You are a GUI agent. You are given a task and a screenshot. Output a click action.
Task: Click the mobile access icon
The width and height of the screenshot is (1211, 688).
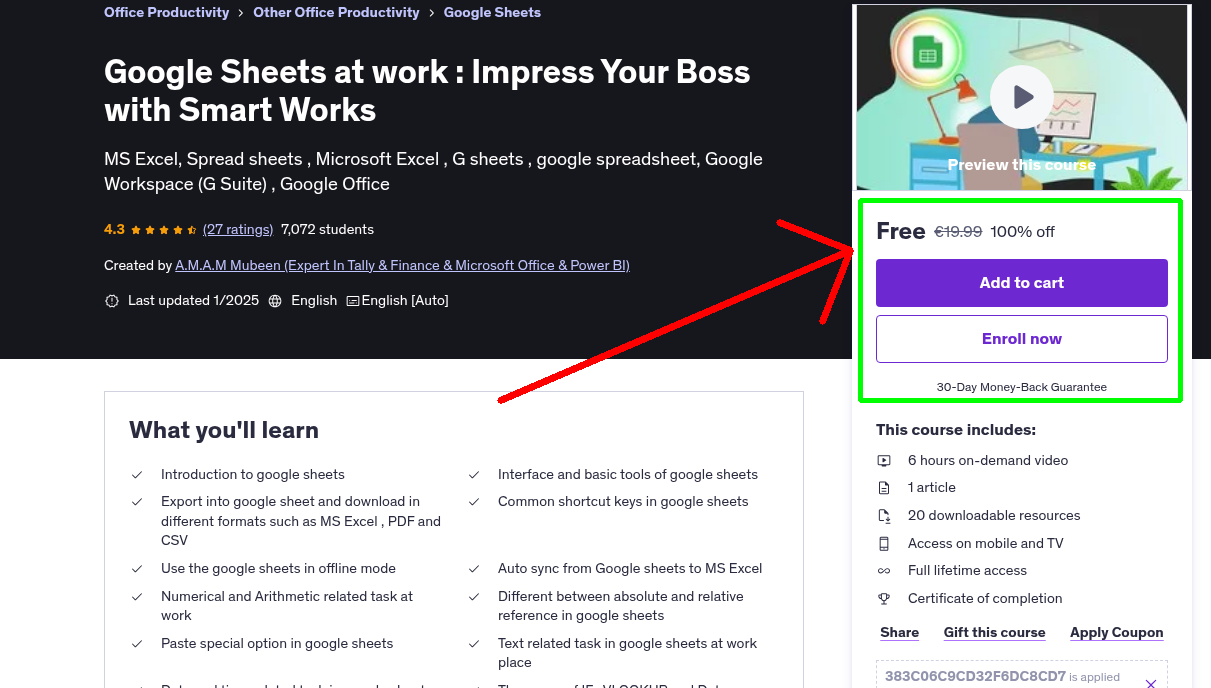884,544
